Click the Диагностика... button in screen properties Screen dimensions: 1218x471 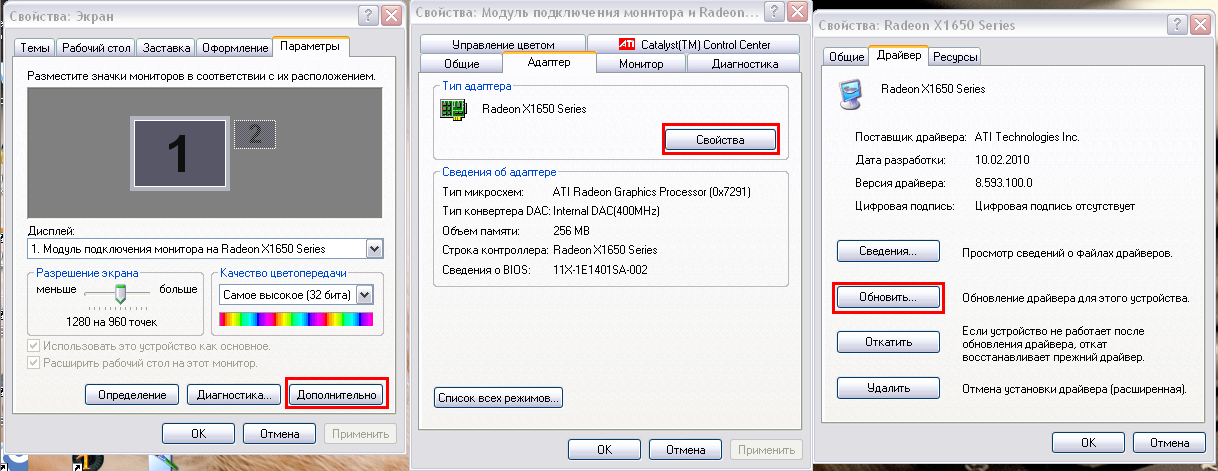click(x=234, y=395)
